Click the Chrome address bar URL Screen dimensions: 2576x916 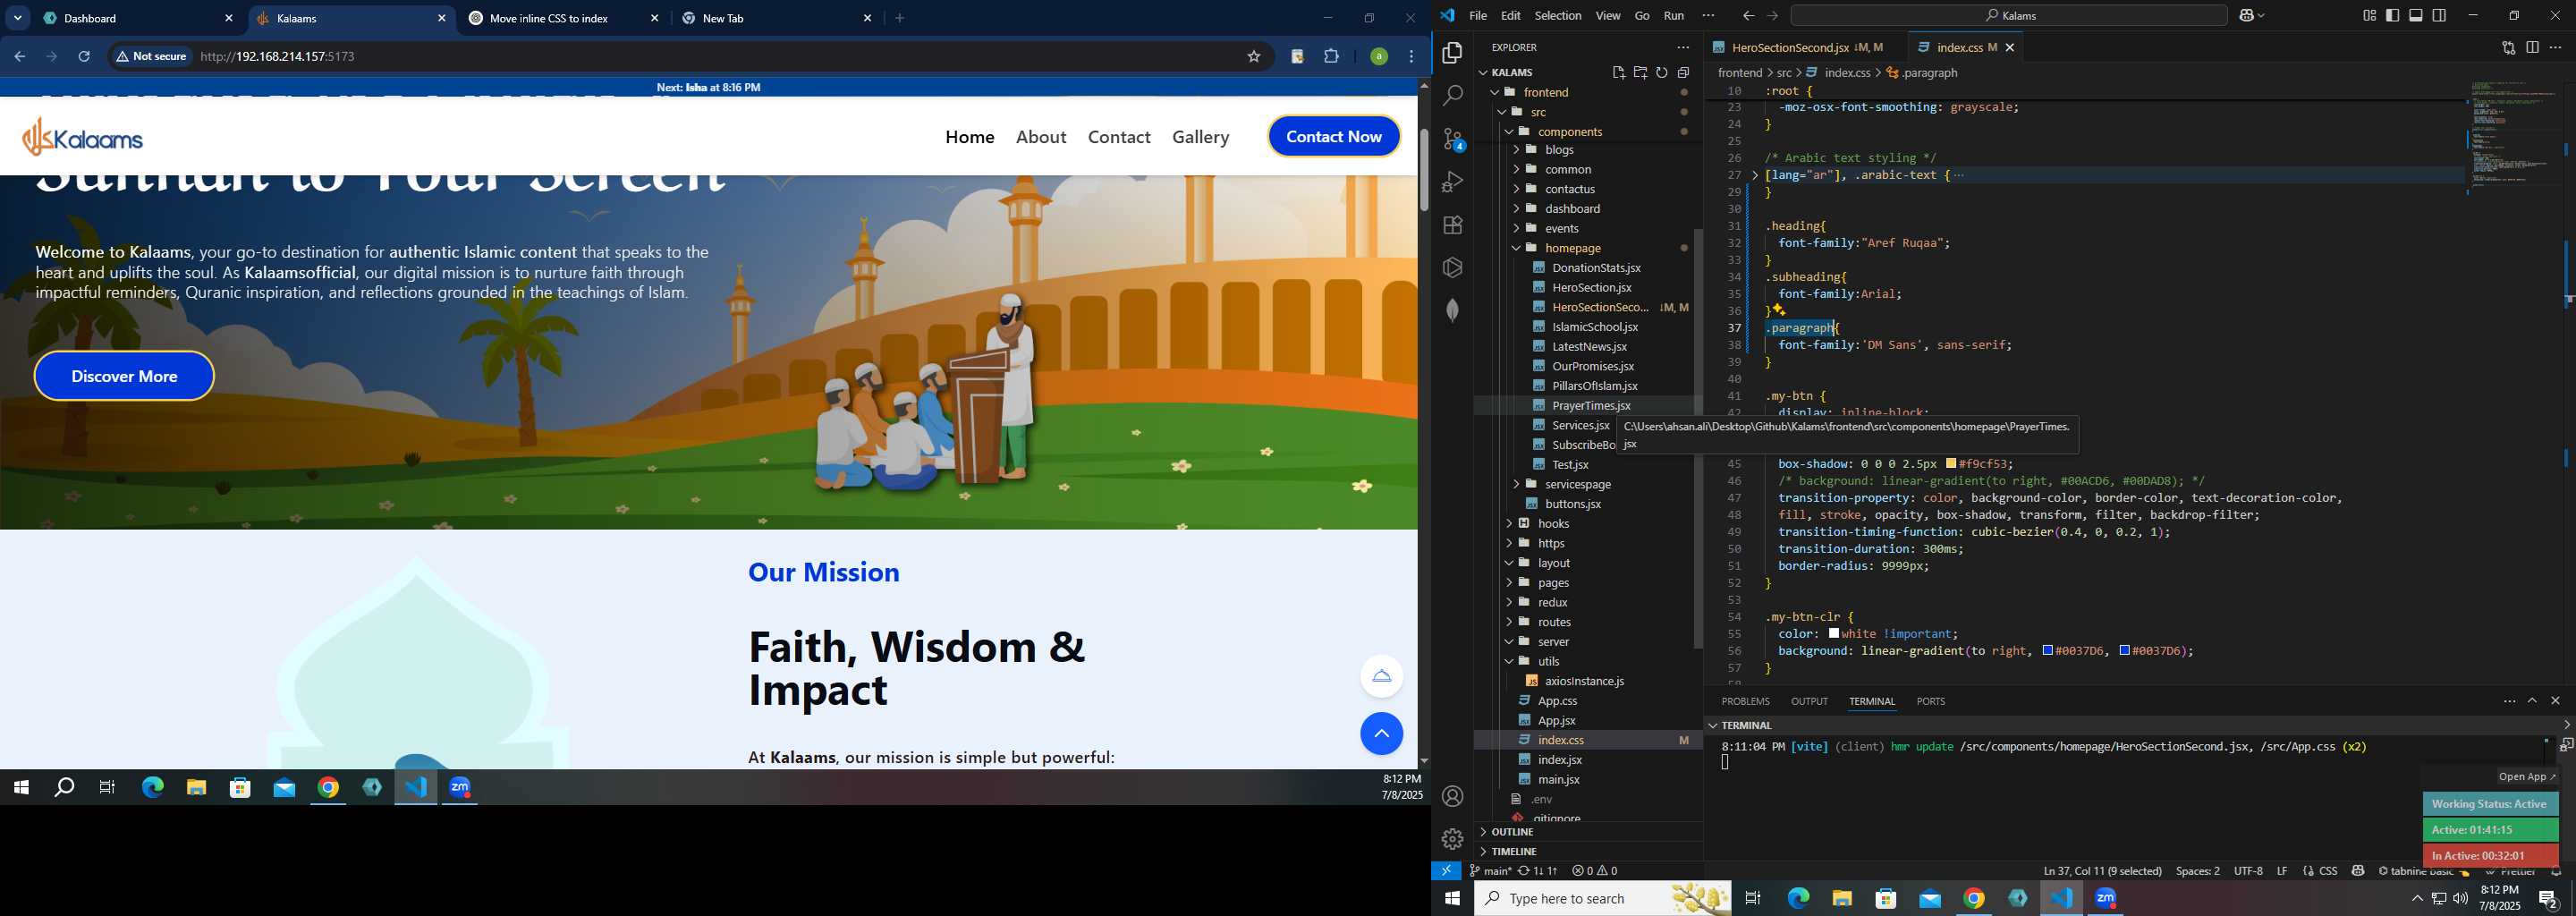[x=278, y=57]
